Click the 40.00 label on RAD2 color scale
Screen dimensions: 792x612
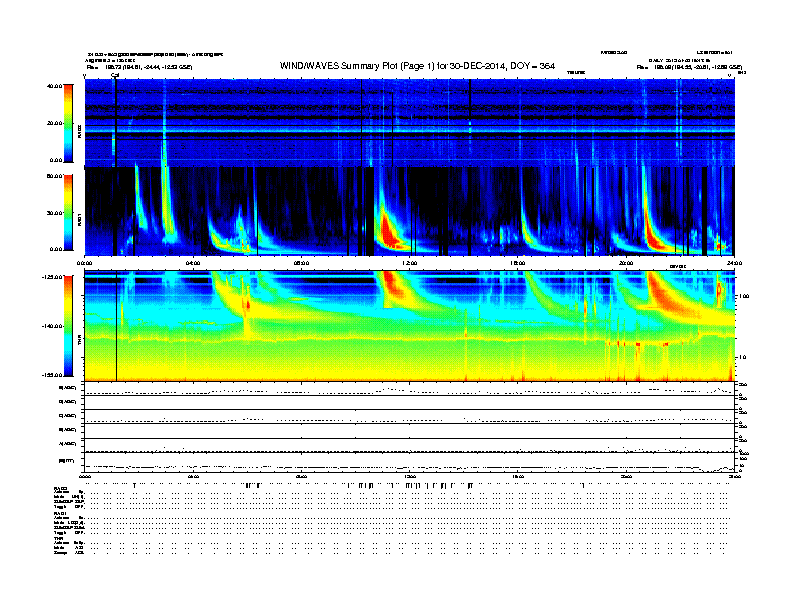point(55,86)
